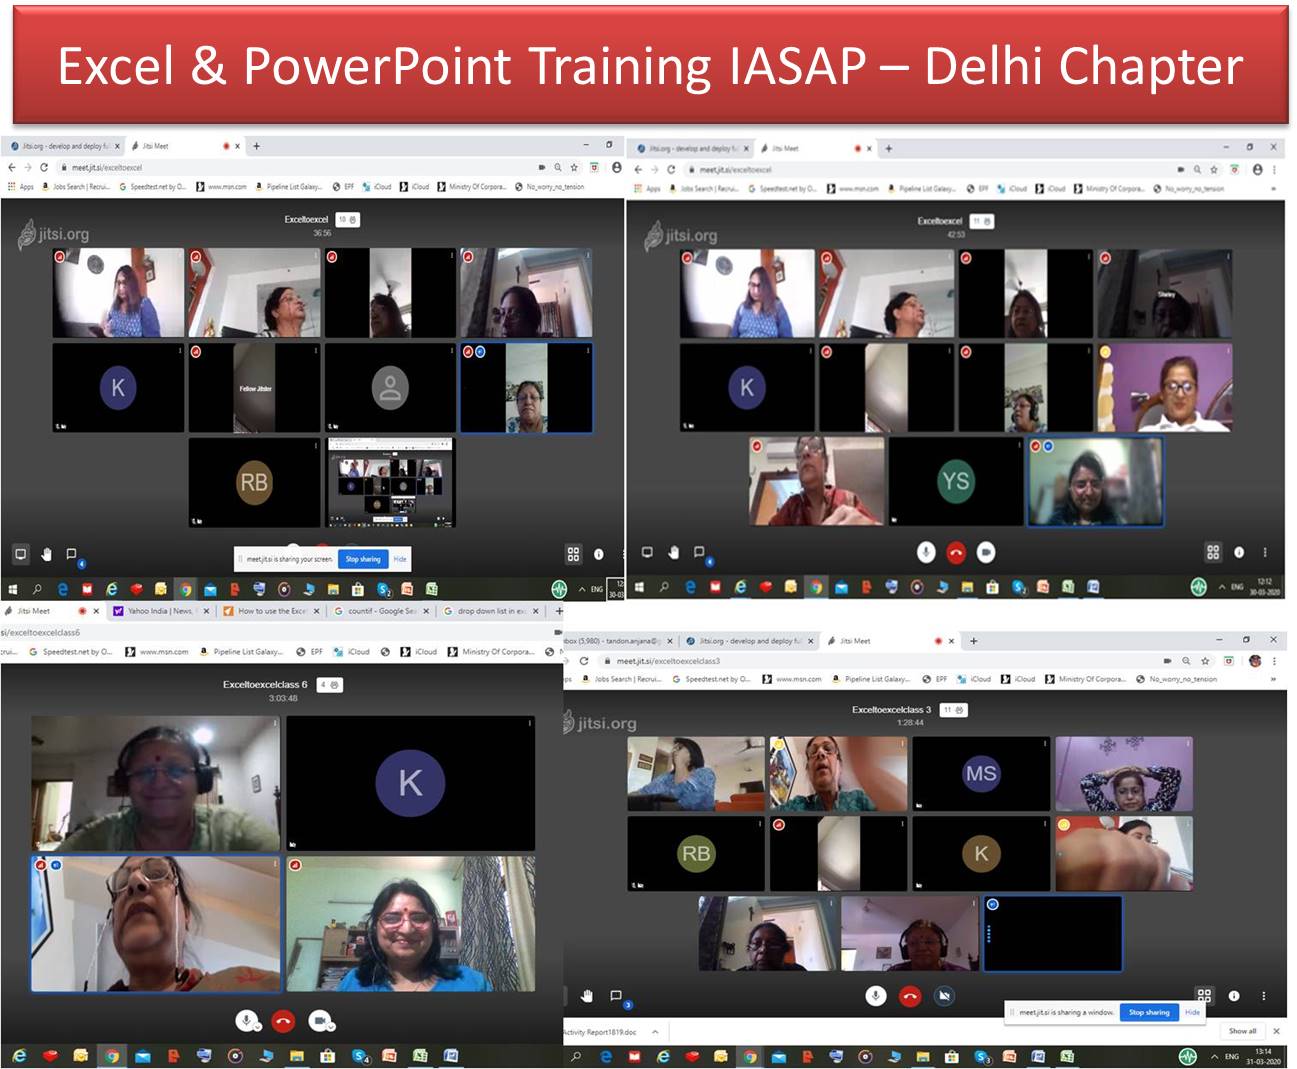This screenshot has width=1297, height=1069.
Task: Open more actions menu in Exceltoexcelclass 3 meeting
Action: tap(1263, 996)
